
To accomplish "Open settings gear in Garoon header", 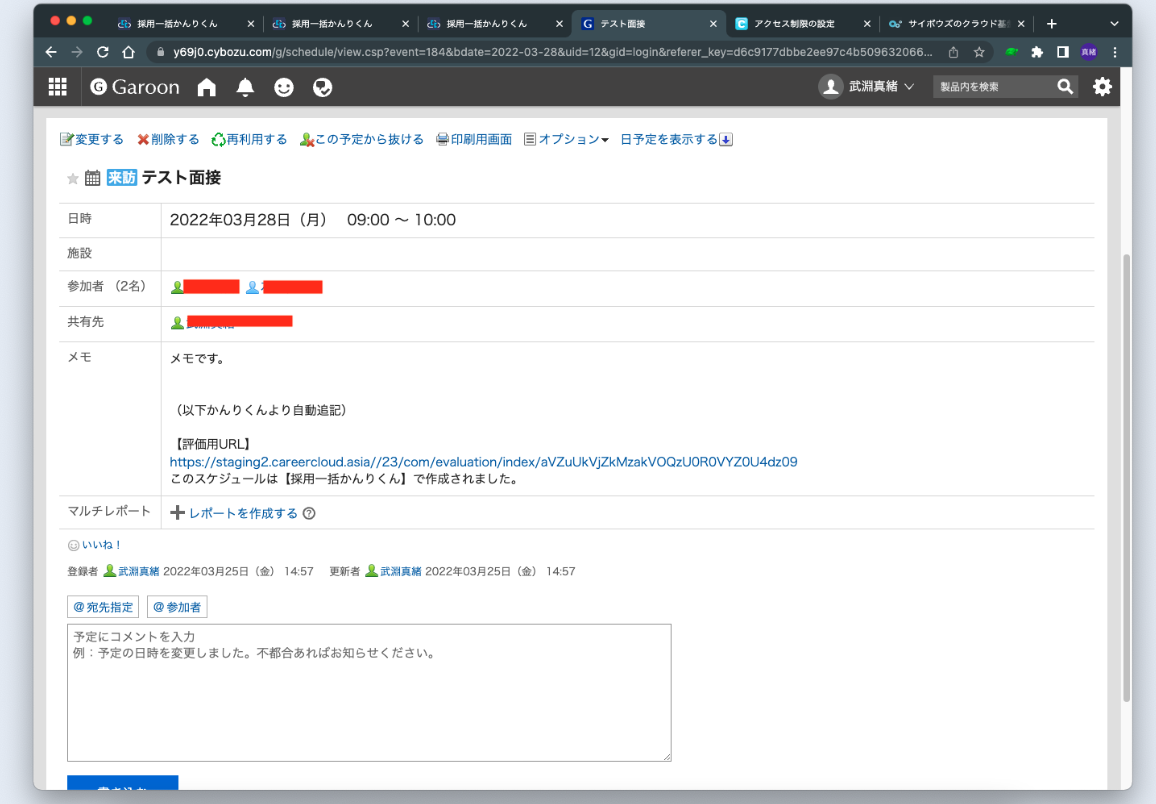I will [1102, 87].
